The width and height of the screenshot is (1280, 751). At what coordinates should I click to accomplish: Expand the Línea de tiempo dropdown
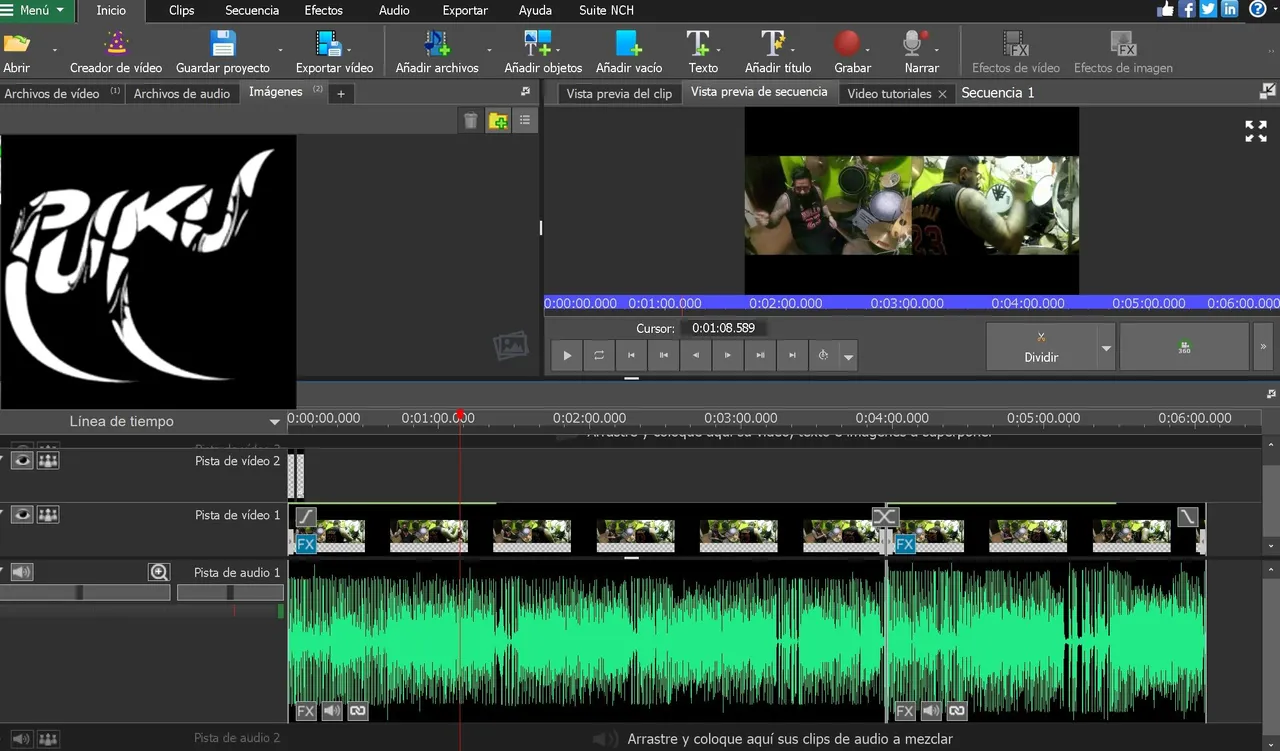[274, 422]
